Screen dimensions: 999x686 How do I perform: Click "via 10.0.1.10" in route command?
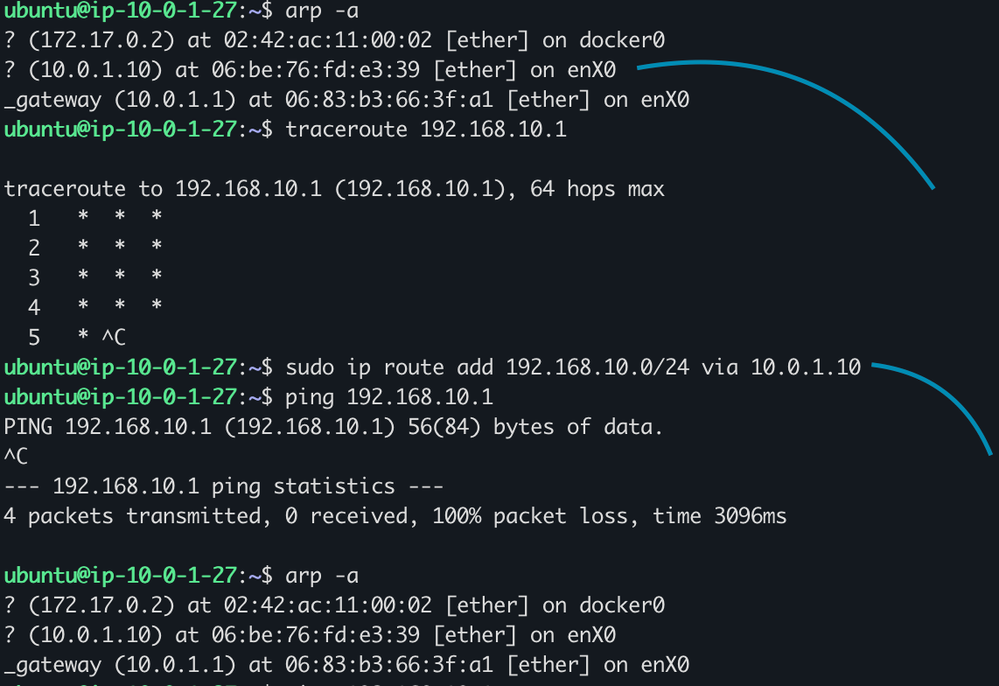pyautogui.click(x=781, y=367)
